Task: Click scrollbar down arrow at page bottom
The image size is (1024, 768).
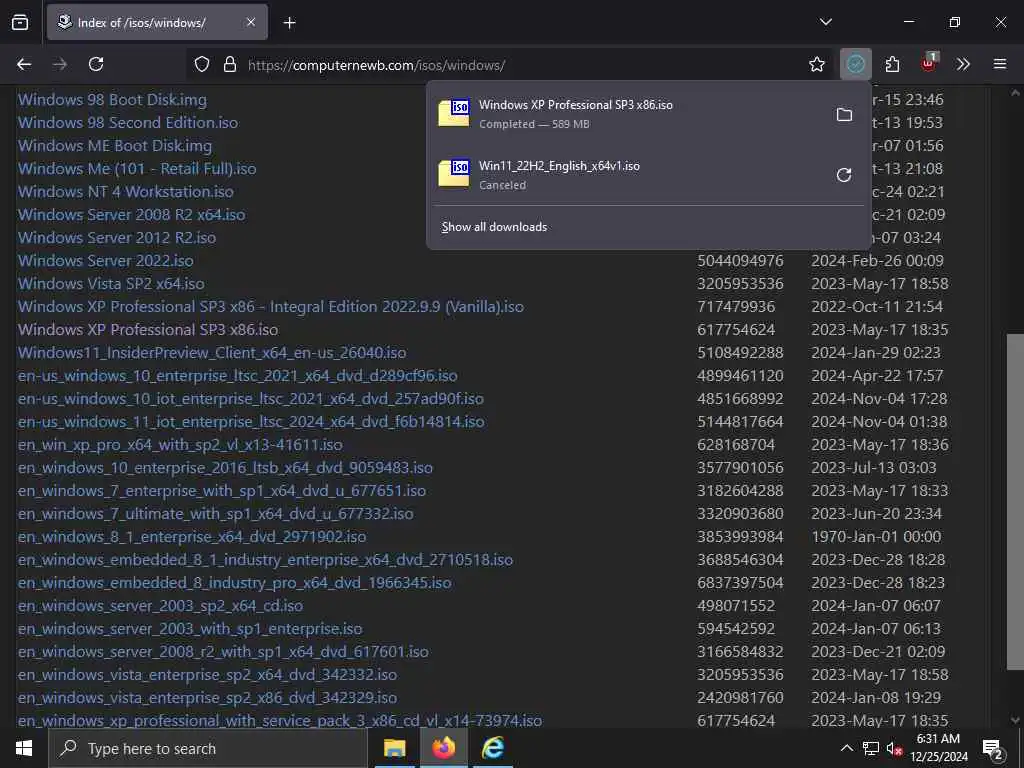Action: point(1015,720)
